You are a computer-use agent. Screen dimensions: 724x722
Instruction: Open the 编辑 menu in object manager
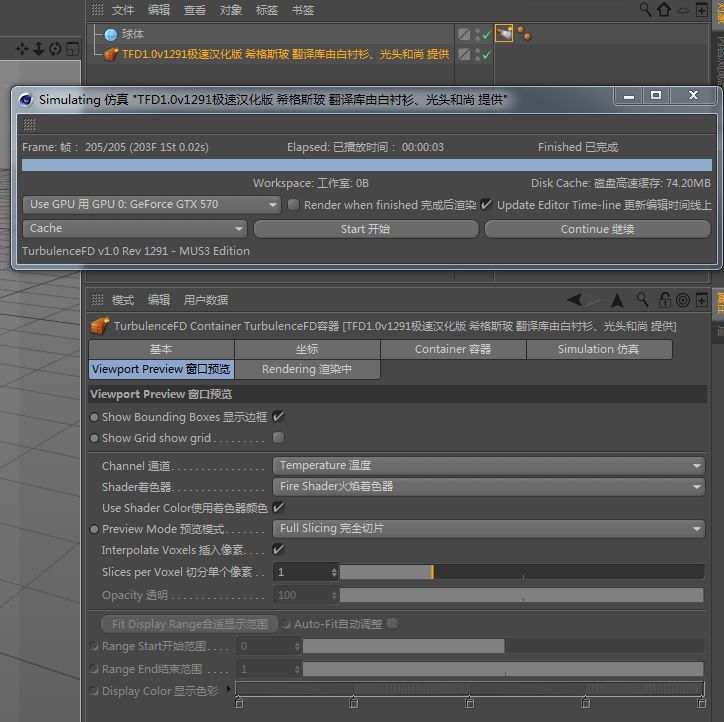(159, 10)
